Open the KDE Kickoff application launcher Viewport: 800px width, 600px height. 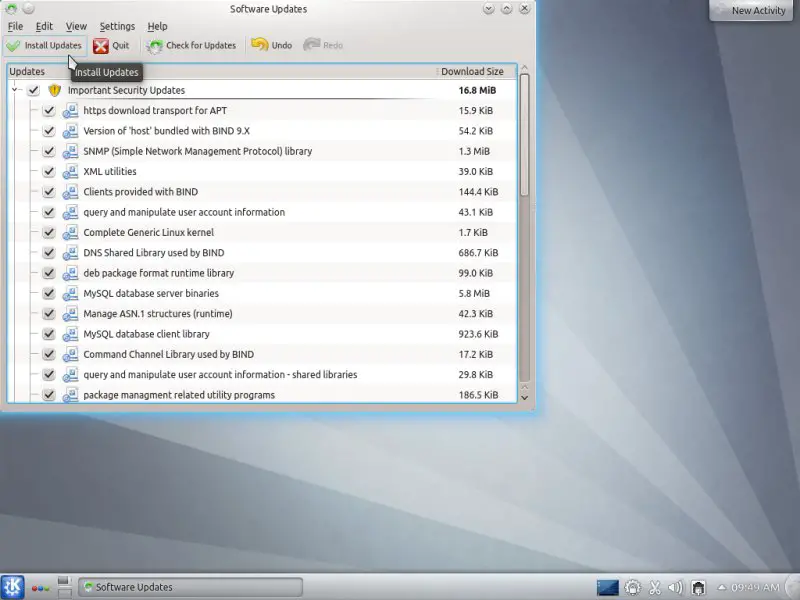point(12,587)
